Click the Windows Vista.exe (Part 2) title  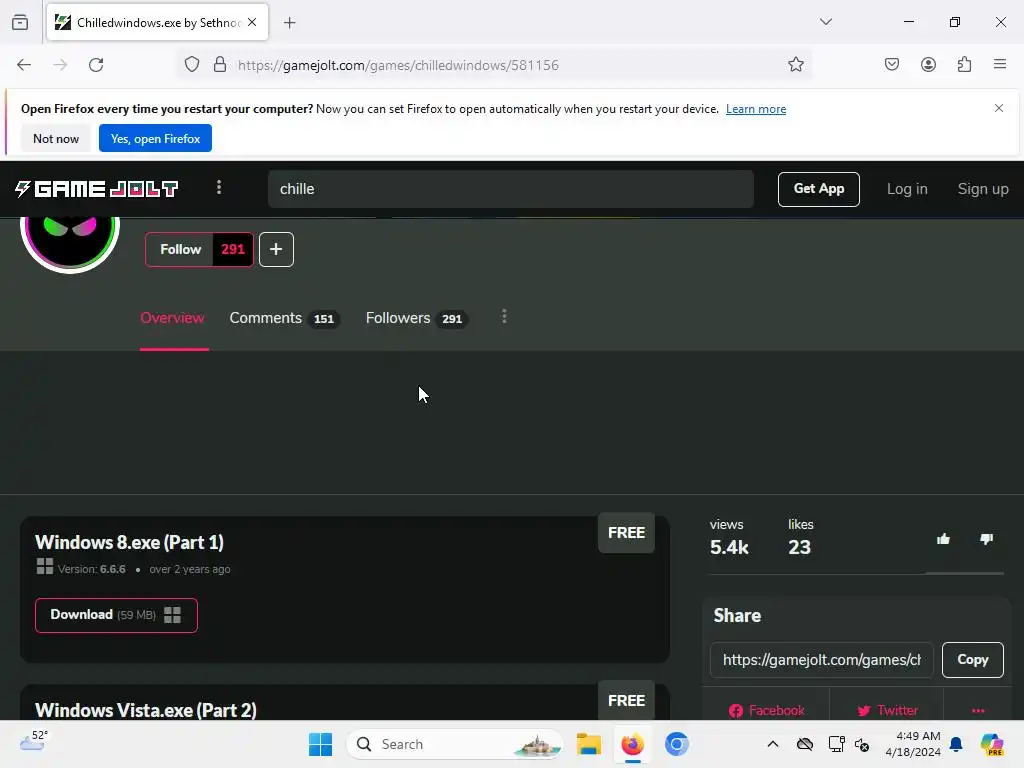click(x=146, y=710)
